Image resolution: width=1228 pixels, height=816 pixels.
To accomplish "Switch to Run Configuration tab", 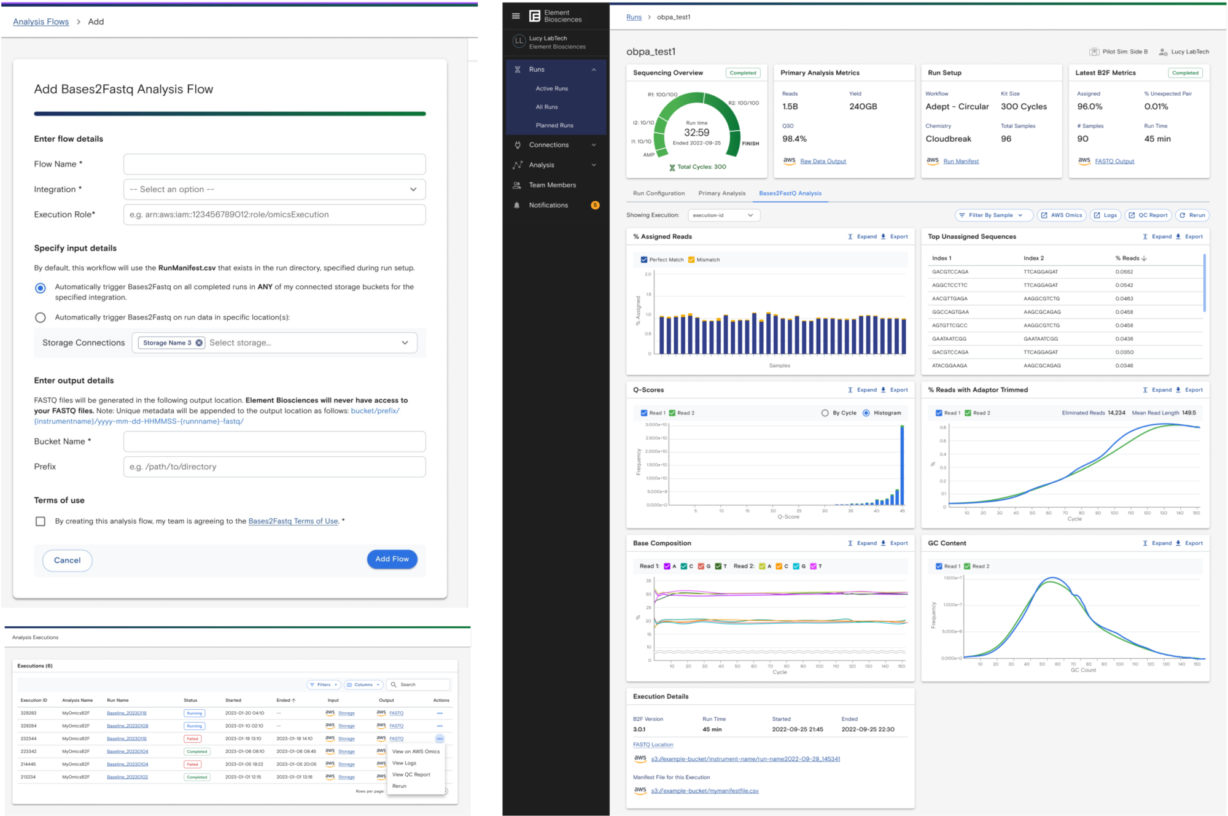I will pos(659,193).
